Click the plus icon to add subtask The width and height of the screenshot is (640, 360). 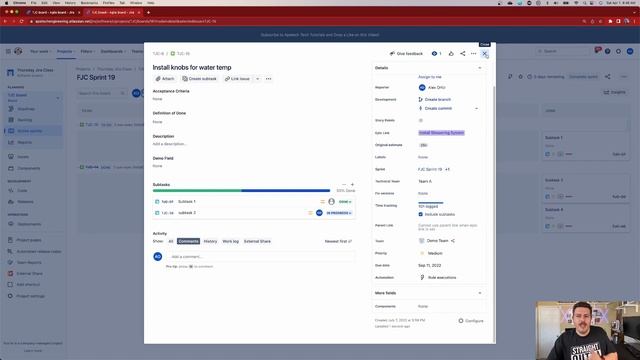[353, 184]
